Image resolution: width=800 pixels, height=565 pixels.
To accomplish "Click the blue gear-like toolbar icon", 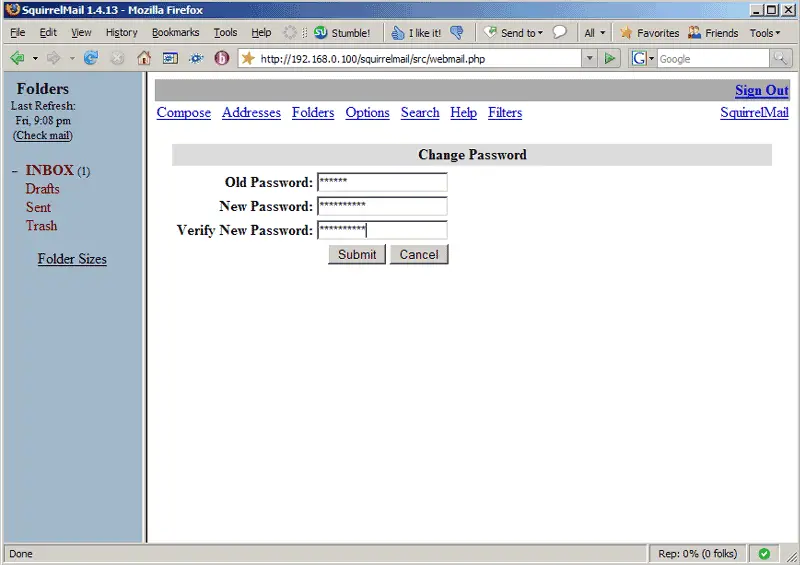I will 196,59.
